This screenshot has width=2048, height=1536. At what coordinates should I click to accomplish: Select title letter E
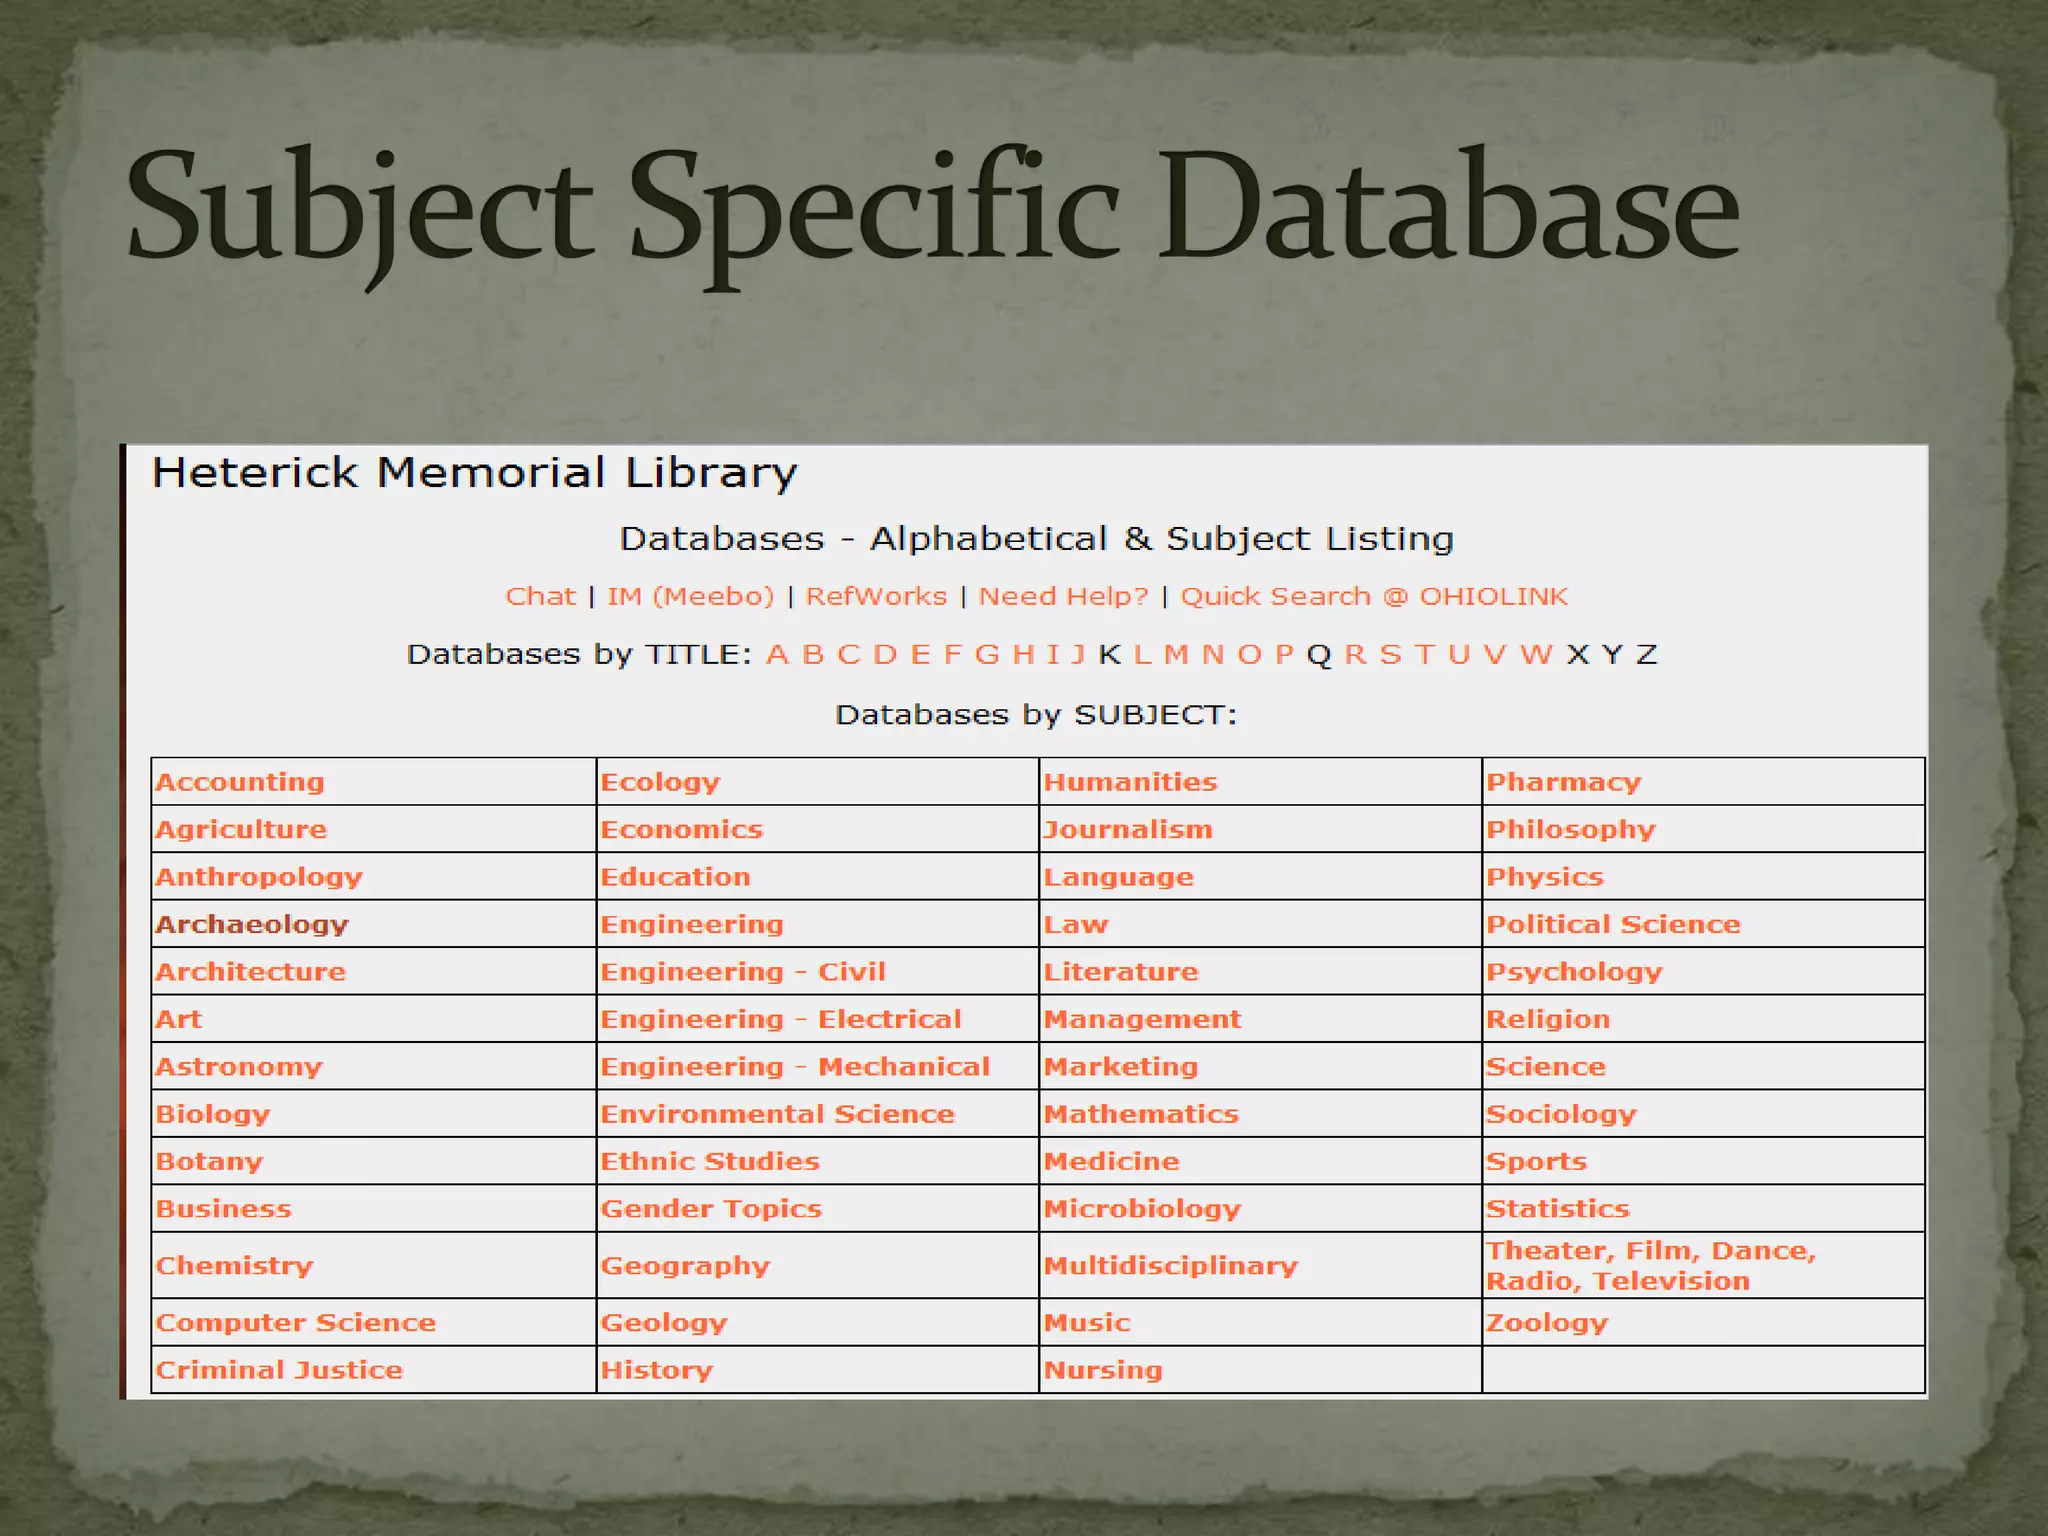[921, 654]
